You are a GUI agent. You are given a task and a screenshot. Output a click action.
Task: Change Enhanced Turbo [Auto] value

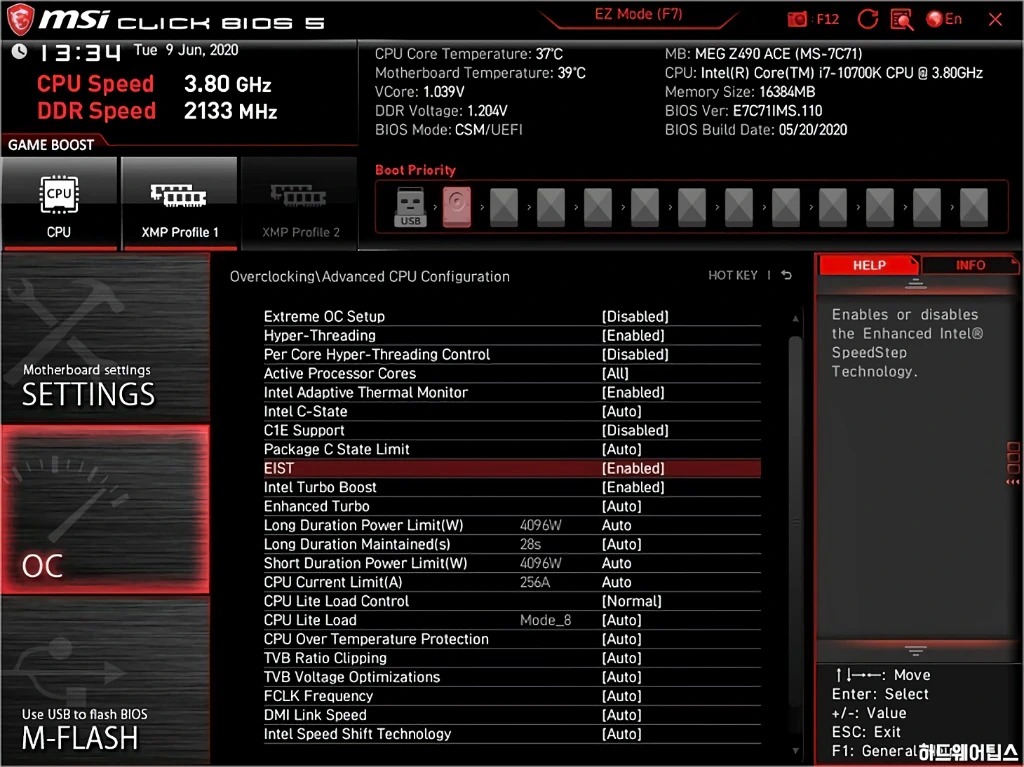coord(622,506)
